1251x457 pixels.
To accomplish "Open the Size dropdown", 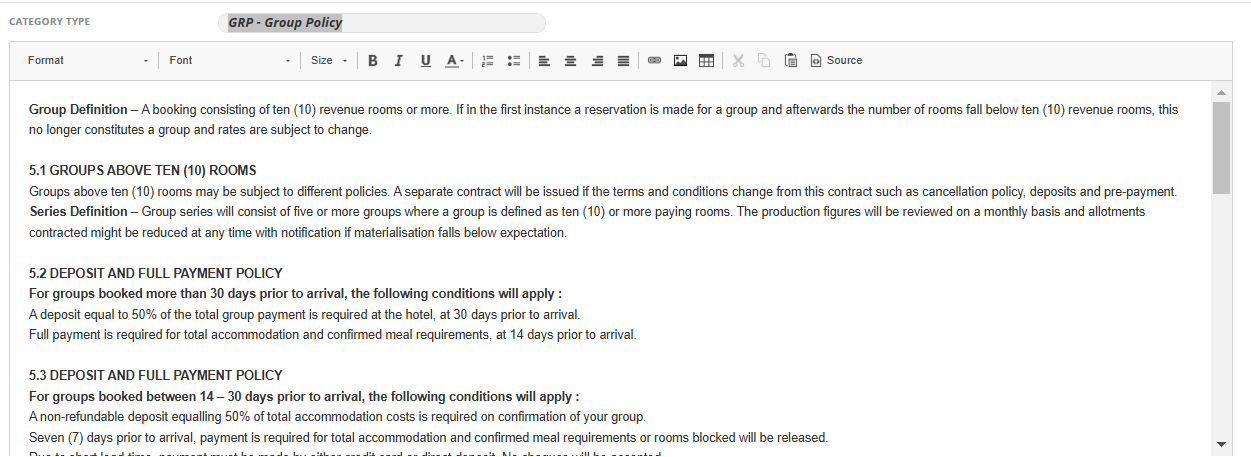I will tap(328, 61).
